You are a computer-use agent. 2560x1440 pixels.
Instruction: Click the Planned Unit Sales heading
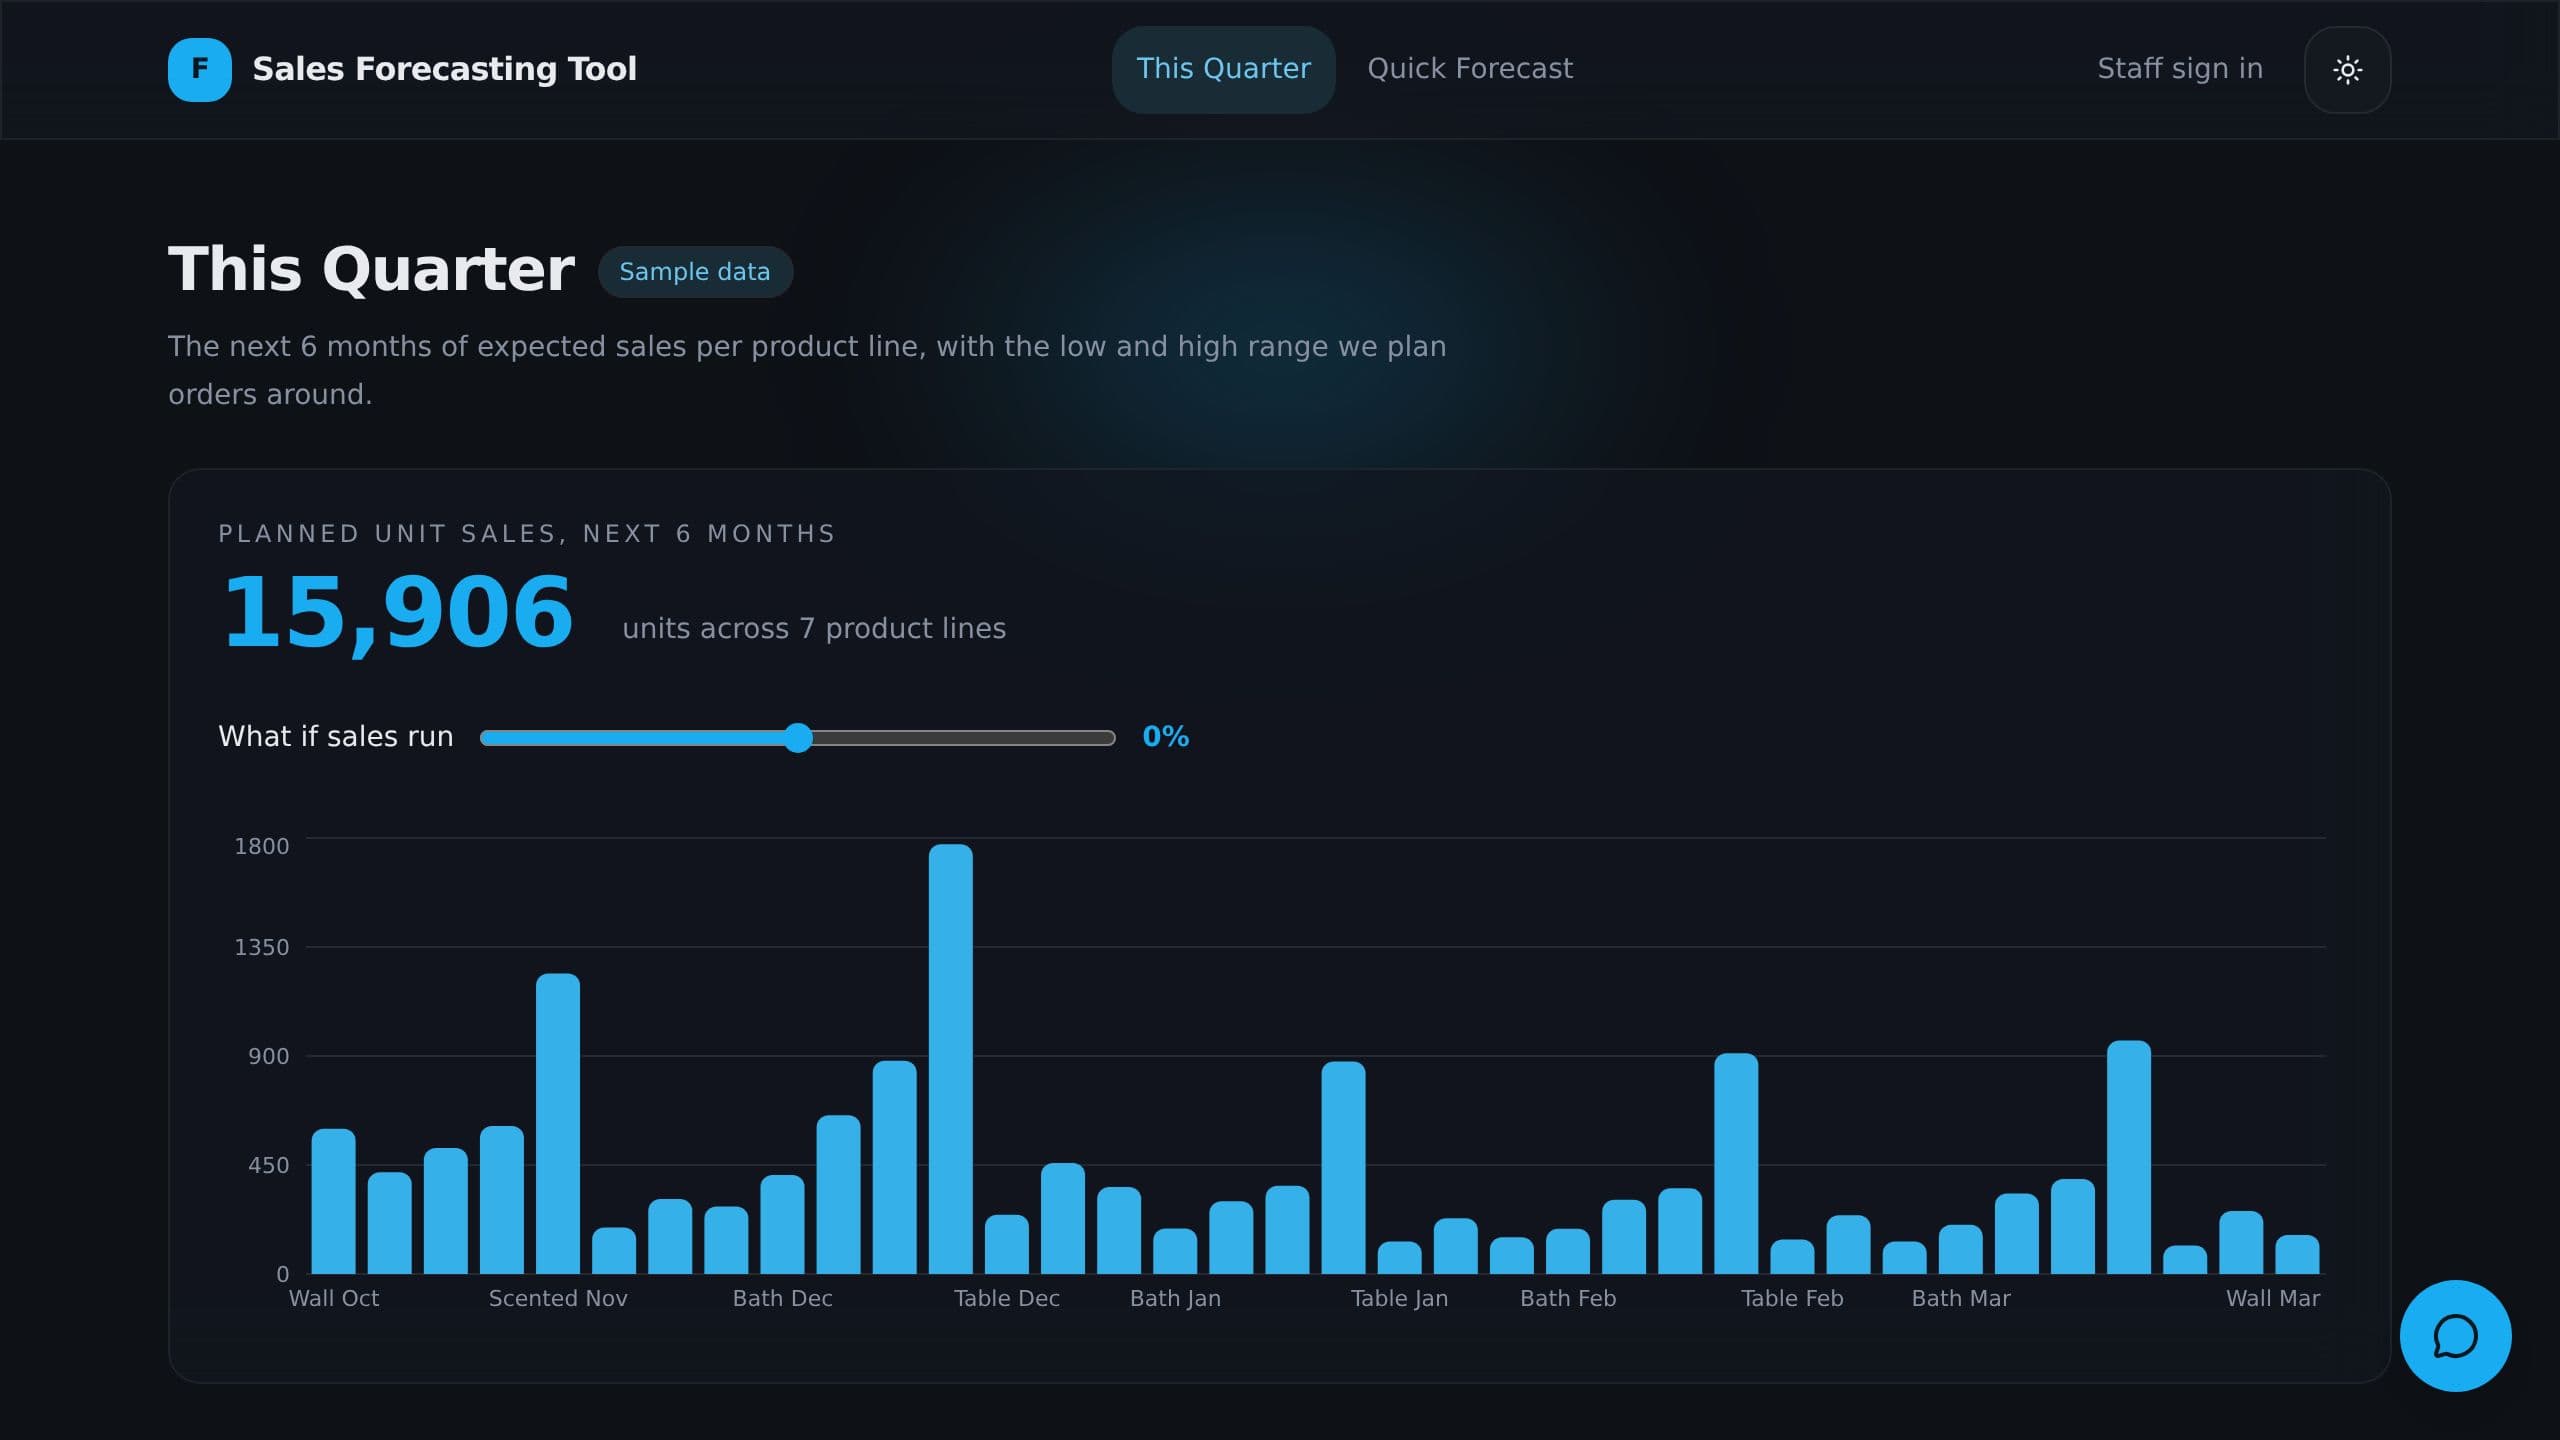[527, 534]
